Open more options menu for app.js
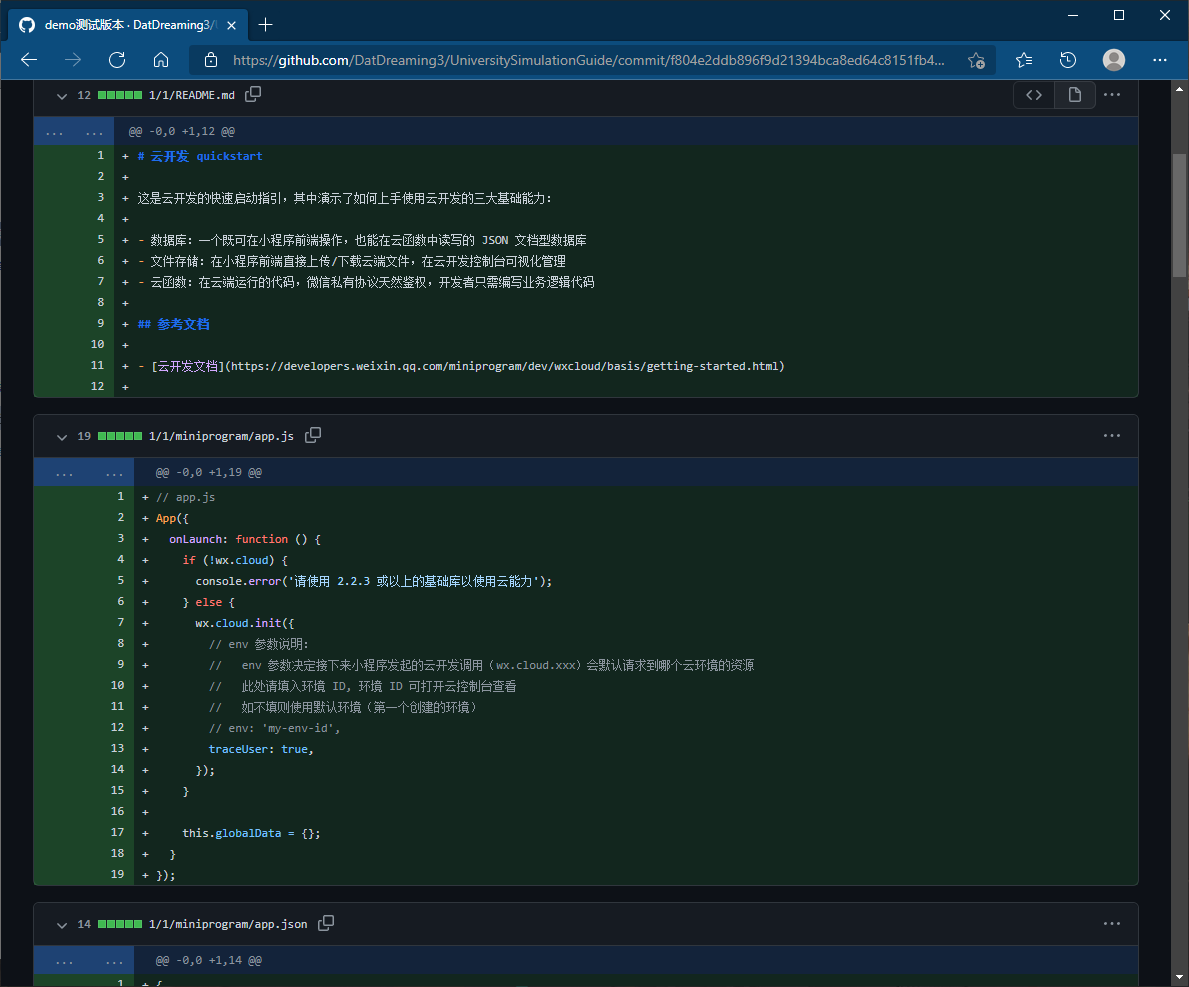The image size is (1189, 987). tap(1112, 436)
